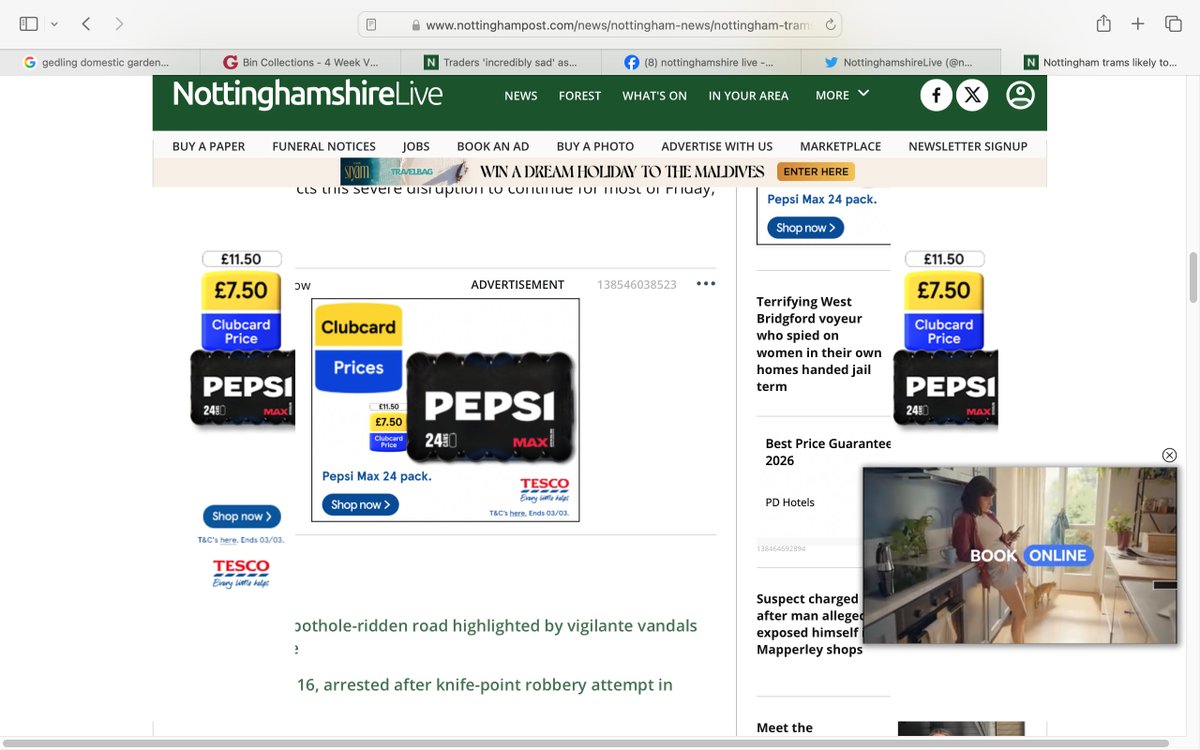
Task: Open the NEWS section
Action: point(521,96)
